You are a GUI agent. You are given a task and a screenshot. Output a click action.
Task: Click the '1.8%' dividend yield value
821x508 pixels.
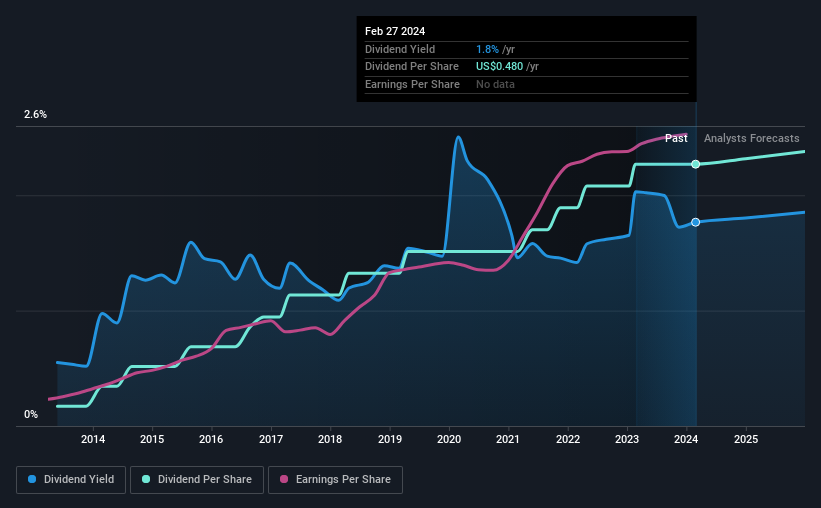(x=487, y=49)
